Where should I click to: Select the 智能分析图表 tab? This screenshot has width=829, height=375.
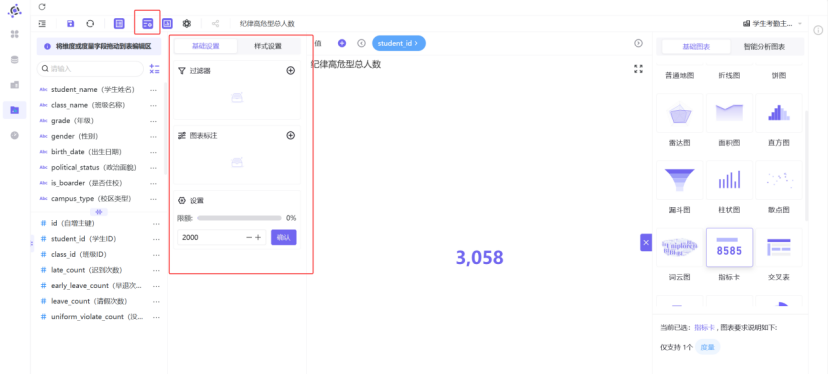[x=764, y=47]
